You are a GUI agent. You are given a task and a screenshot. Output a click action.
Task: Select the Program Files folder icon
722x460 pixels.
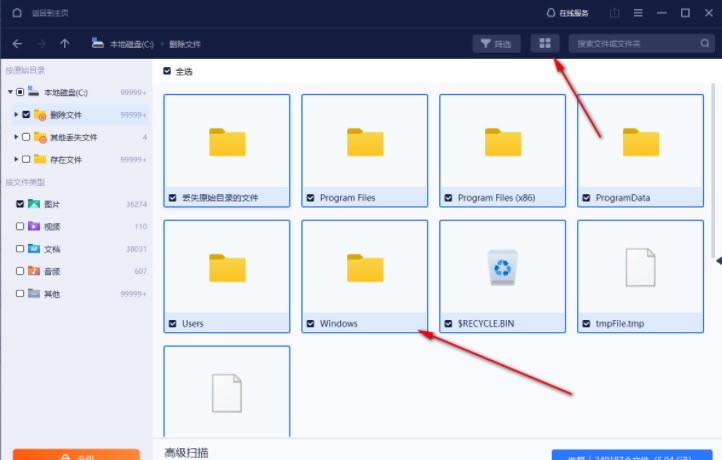coord(365,142)
